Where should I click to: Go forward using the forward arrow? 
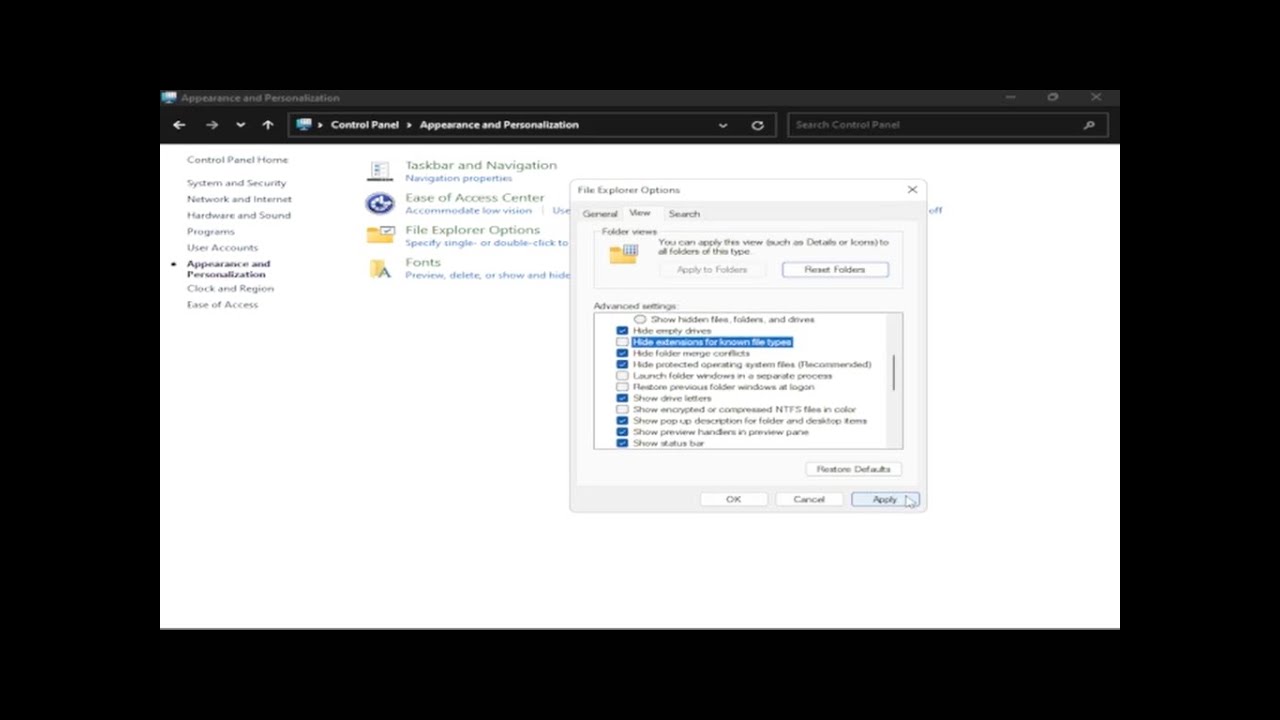tap(211, 125)
